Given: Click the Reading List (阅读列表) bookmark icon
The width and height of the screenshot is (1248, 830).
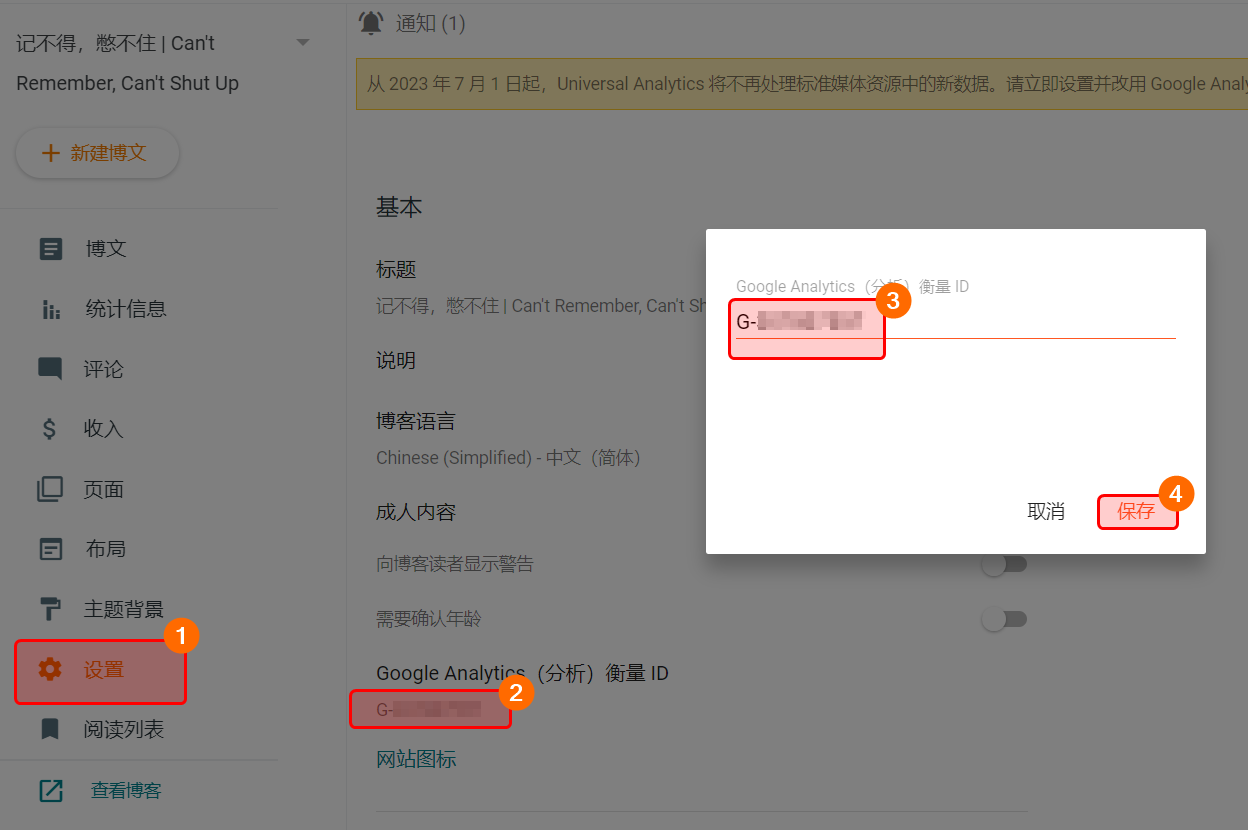Looking at the screenshot, I should tap(50, 729).
